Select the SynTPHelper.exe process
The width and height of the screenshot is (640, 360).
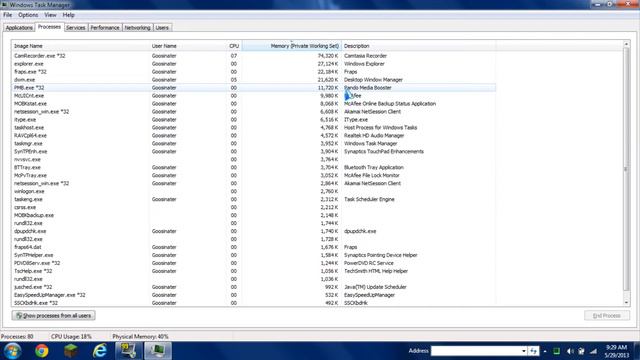click(x=254, y=255)
